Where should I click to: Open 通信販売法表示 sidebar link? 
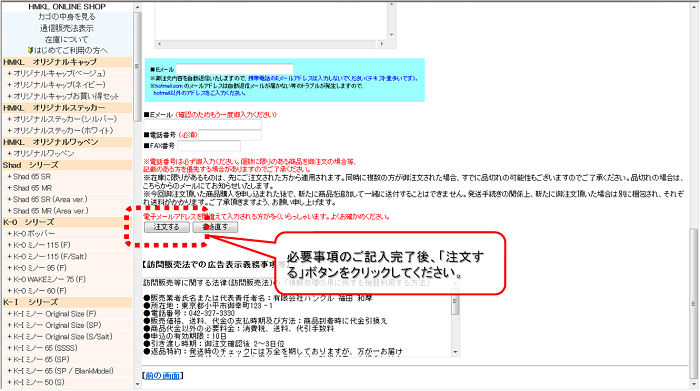pos(67,28)
